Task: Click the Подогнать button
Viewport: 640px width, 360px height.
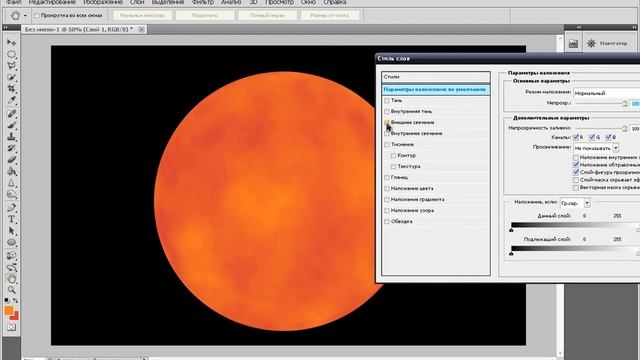Action: [205, 16]
